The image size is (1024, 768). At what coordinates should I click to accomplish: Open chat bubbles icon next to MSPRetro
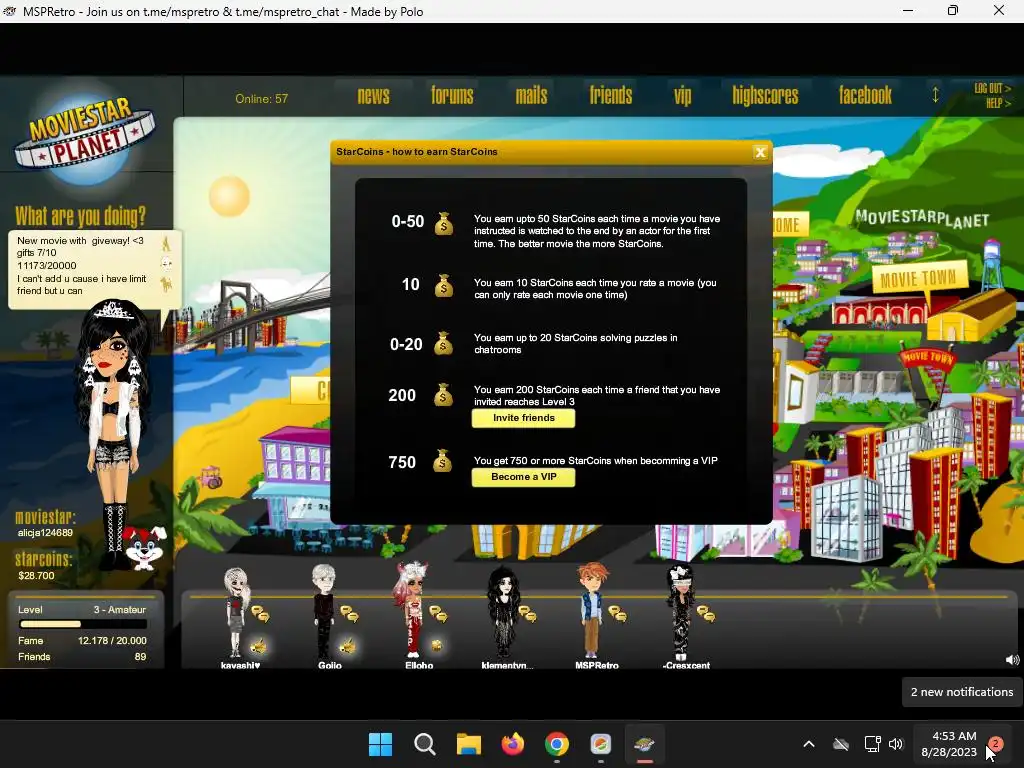617,614
